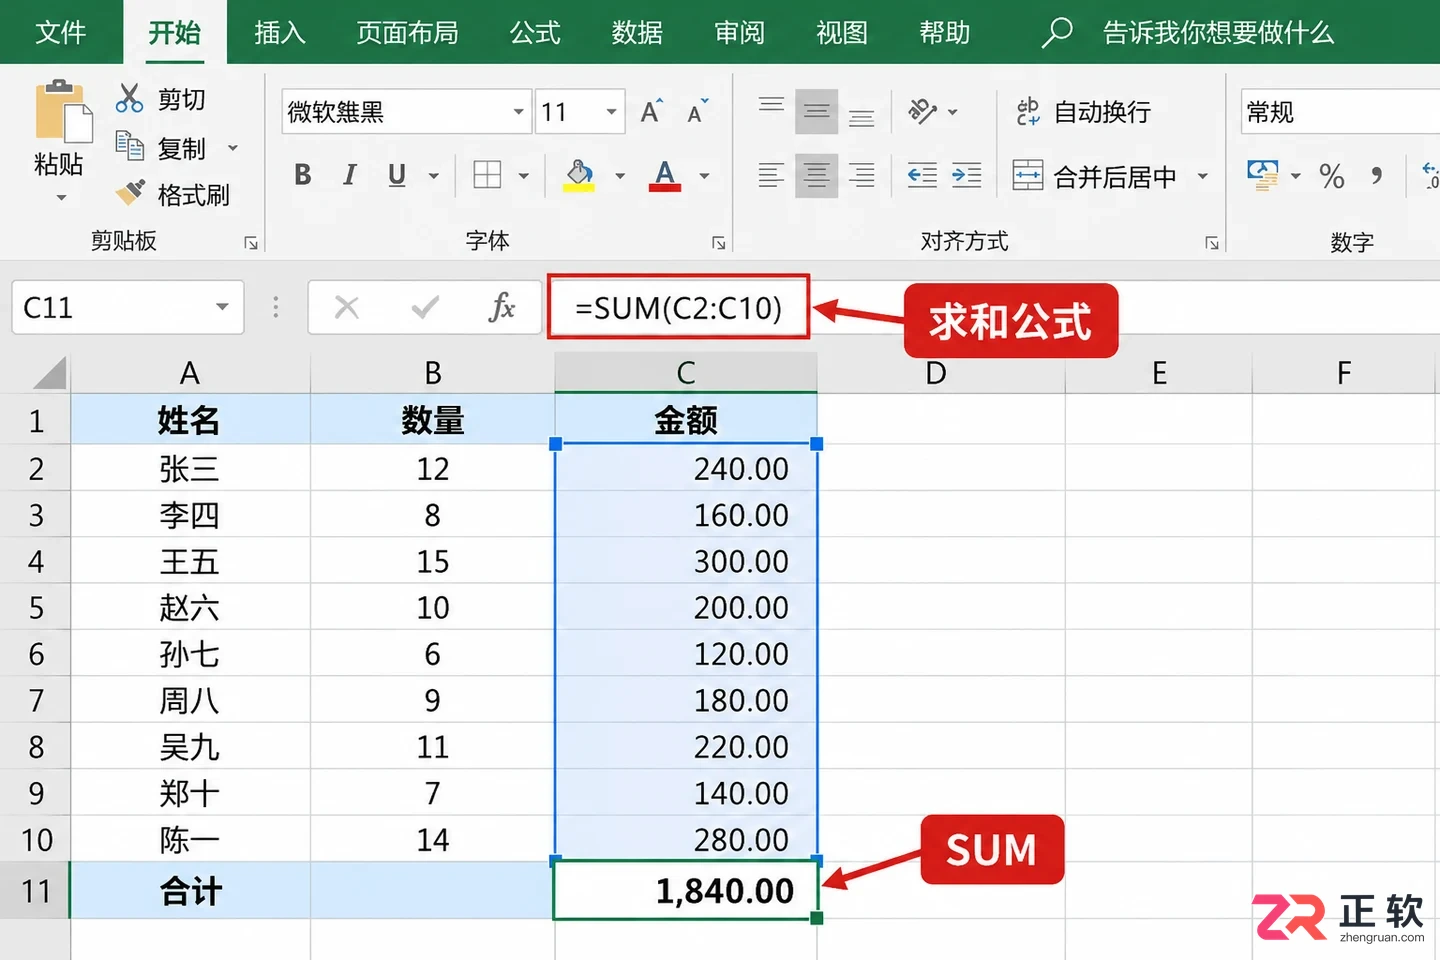Screen dimensions: 1440x960
Task: Align text right
Action: (861, 176)
